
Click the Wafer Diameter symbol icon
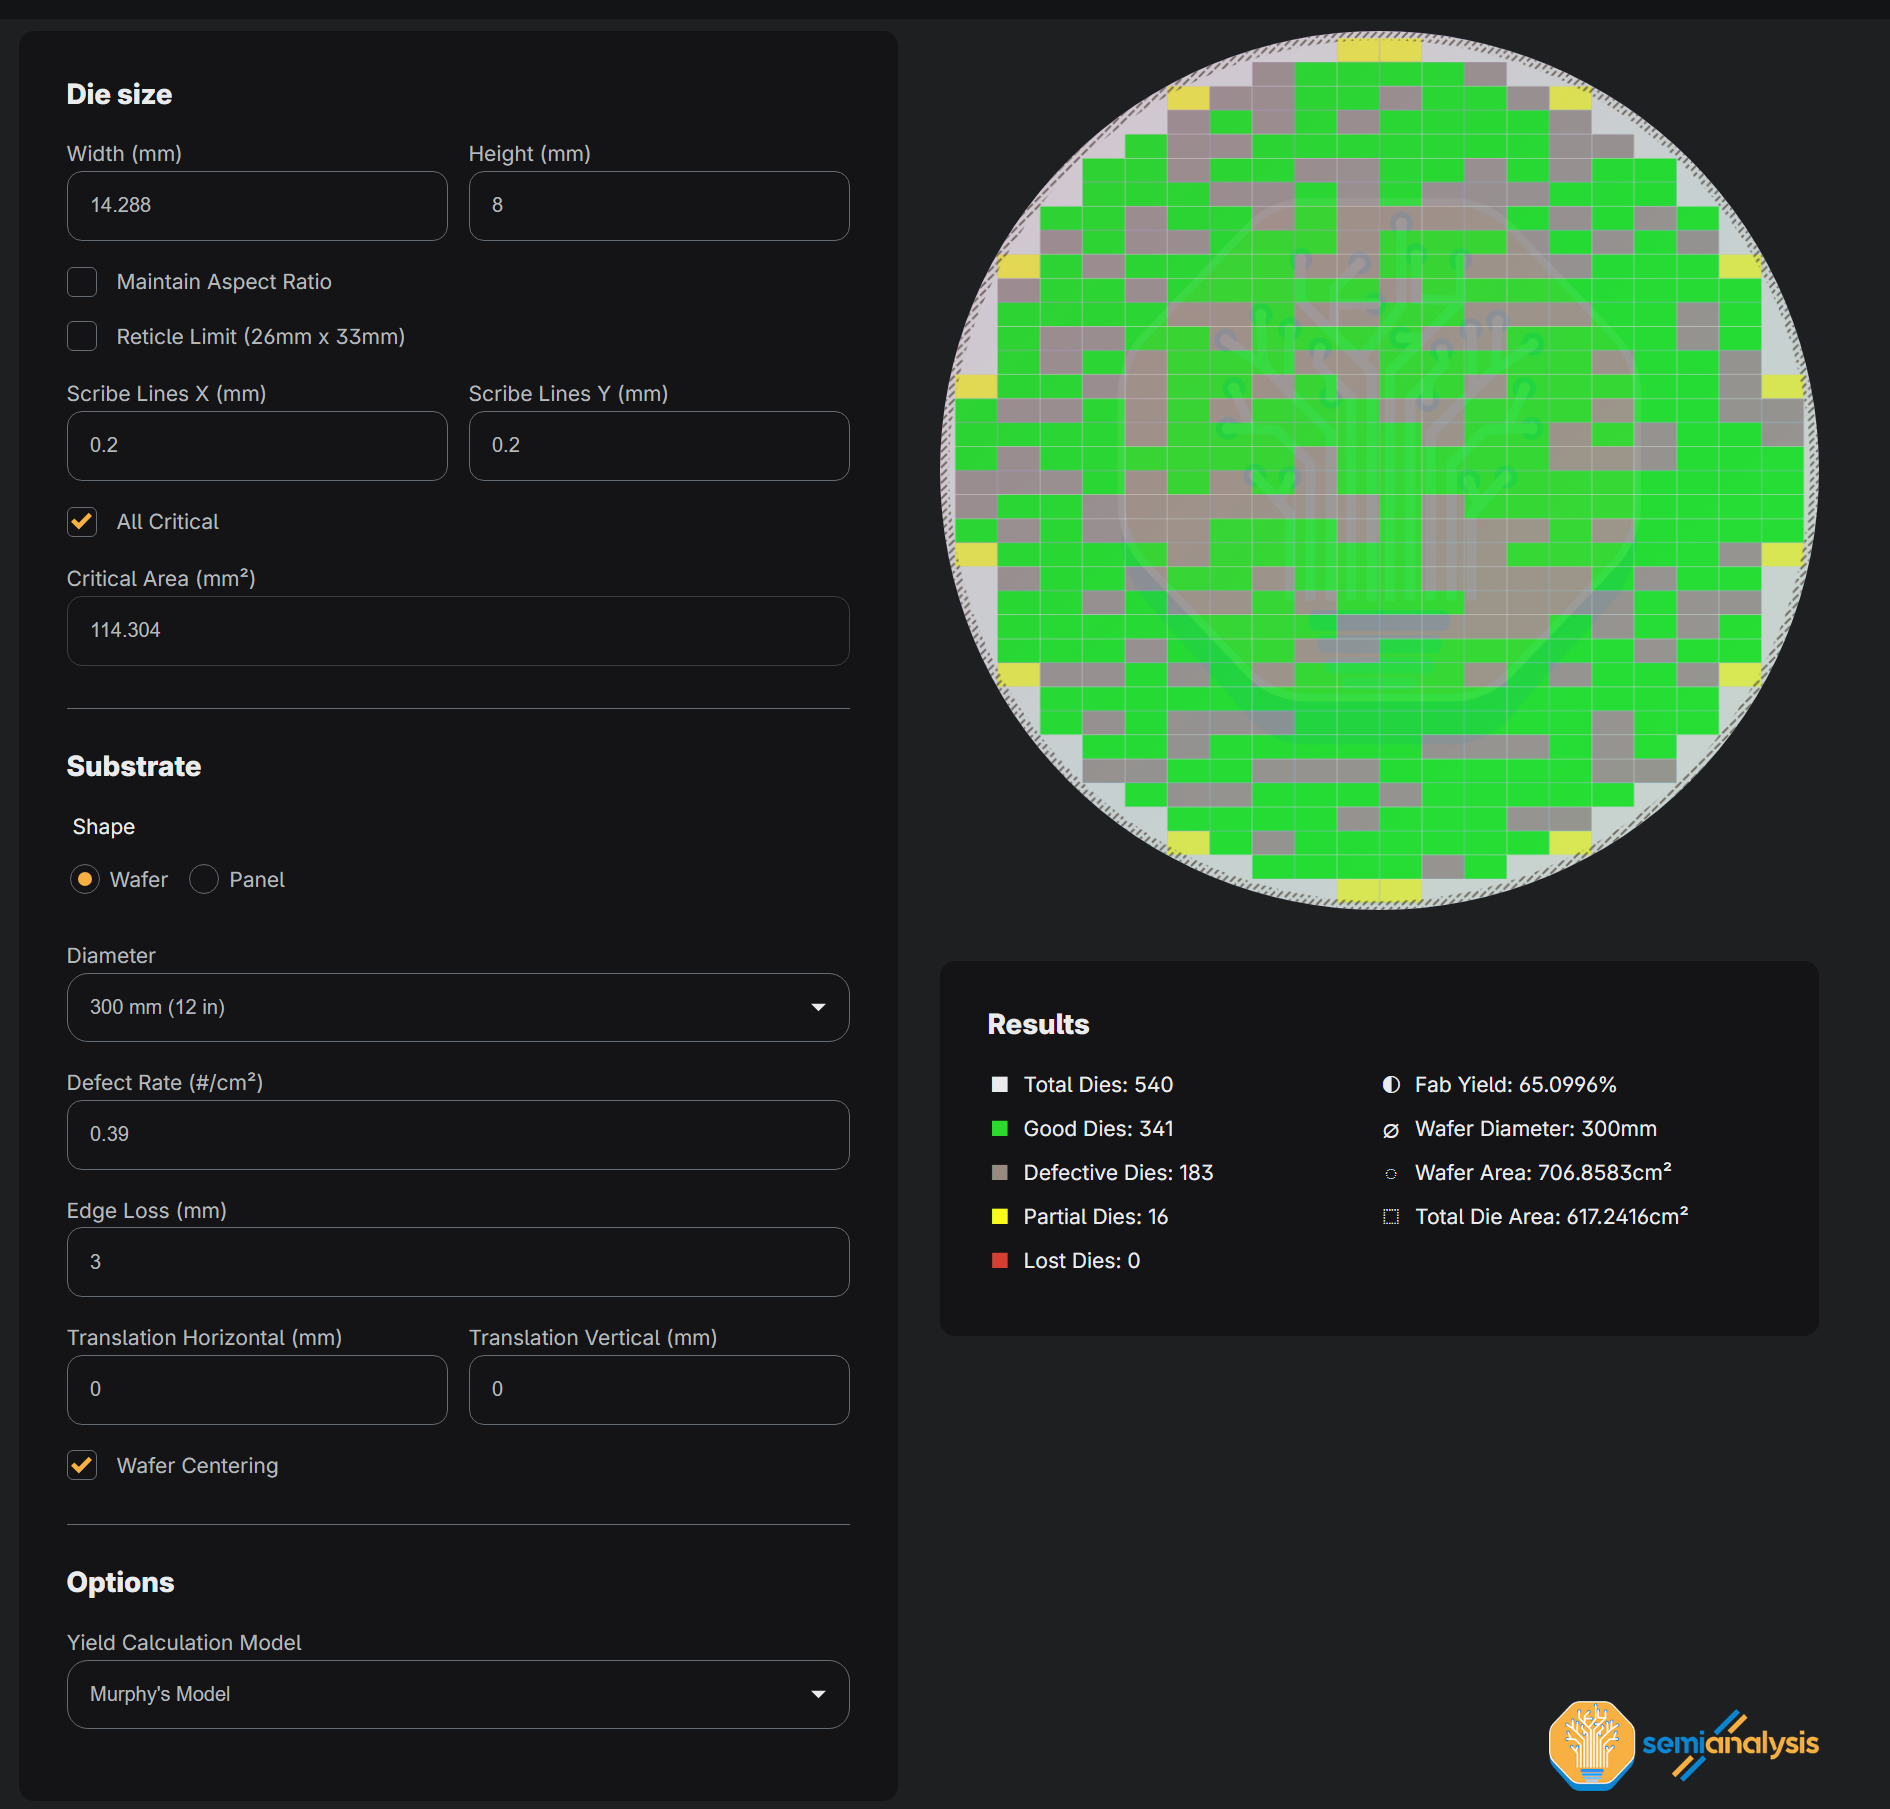coord(1390,1130)
